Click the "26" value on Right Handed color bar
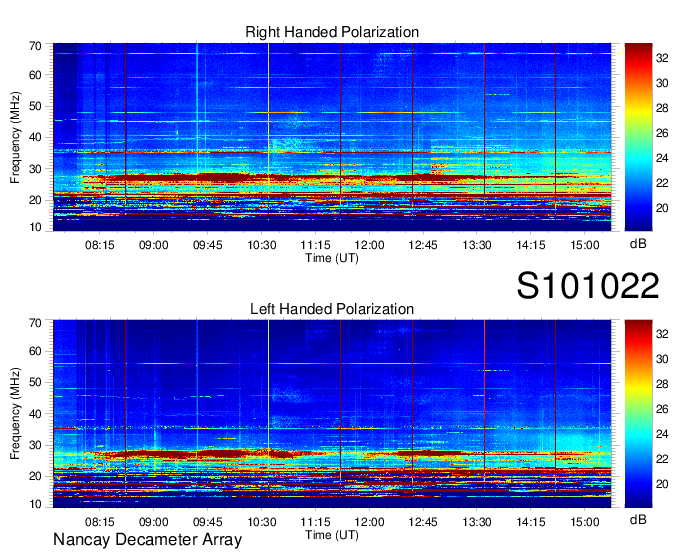 coord(662,133)
